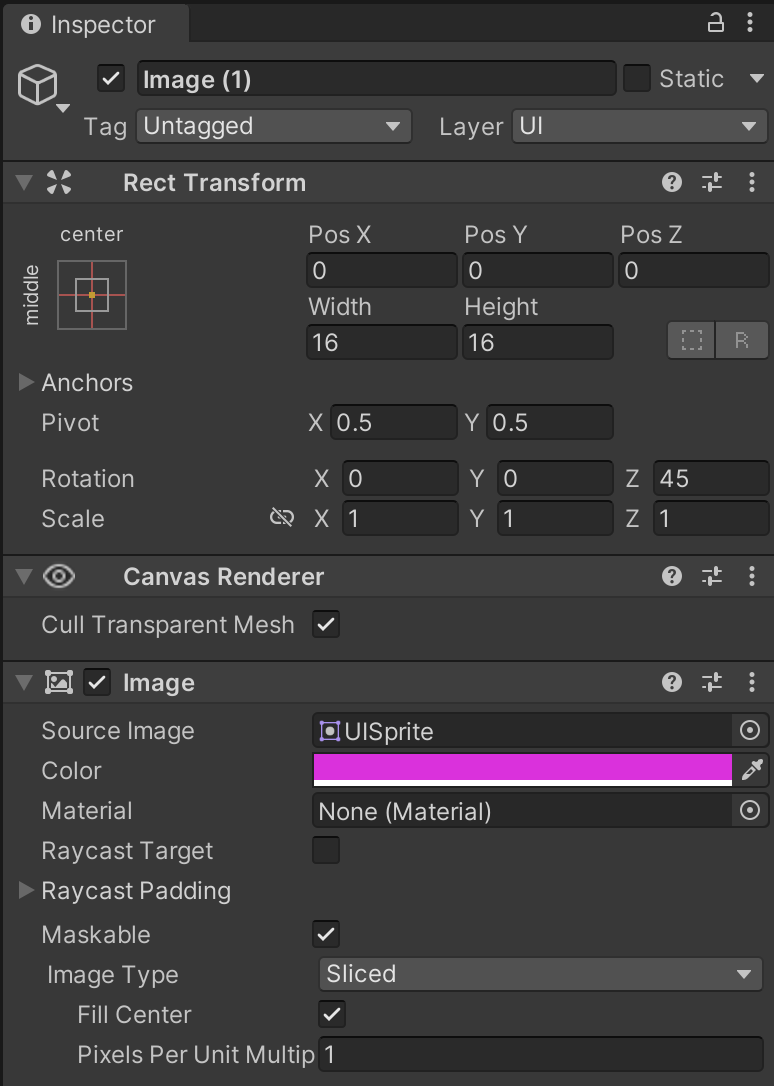Click the anchor presets box
This screenshot has width=774, height=1086.
click(92, 295)
